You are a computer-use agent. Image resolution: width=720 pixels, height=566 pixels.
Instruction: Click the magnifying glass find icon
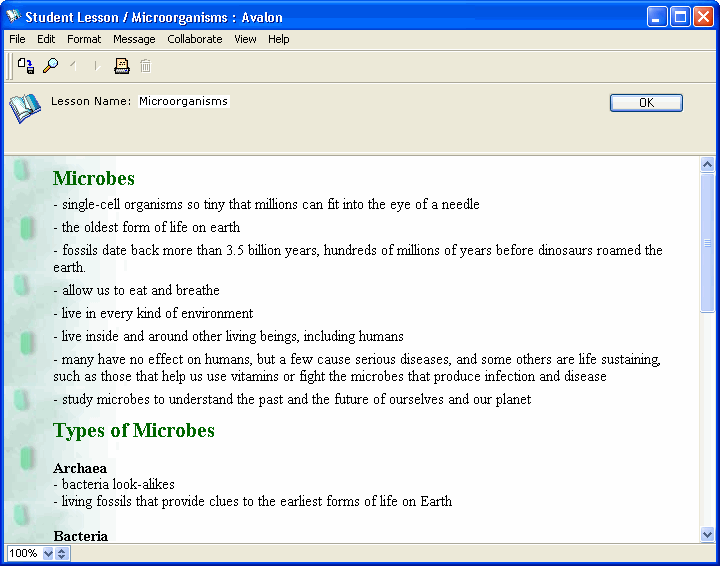click(x=50, y=66)
